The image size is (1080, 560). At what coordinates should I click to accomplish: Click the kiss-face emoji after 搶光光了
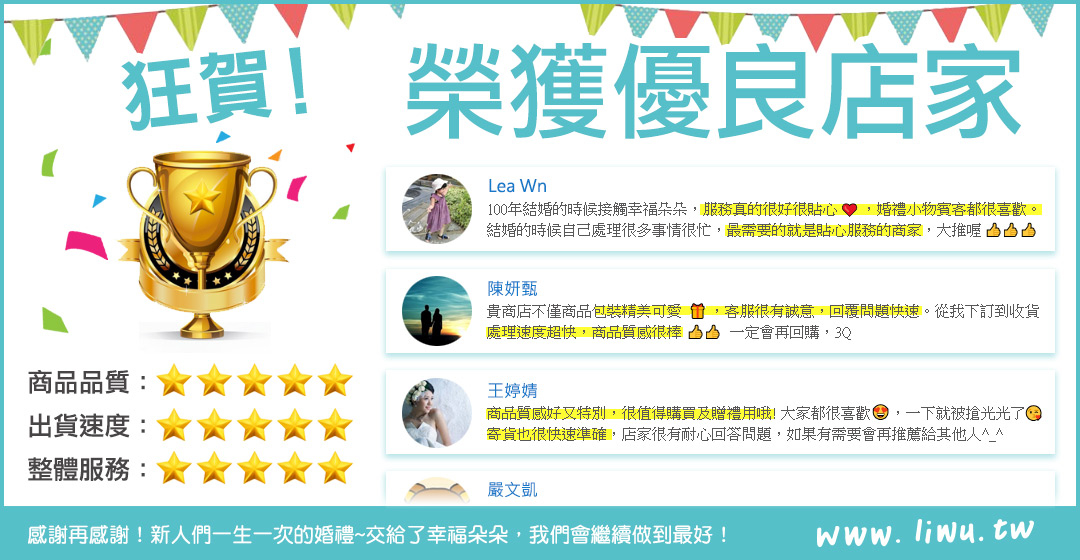[x=1033, y=413]
